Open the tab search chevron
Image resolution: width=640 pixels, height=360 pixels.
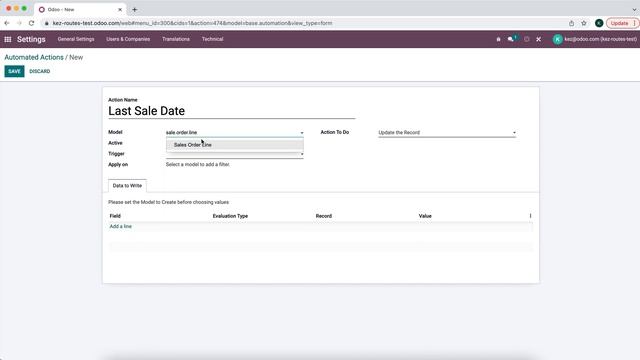coord(634,9)
